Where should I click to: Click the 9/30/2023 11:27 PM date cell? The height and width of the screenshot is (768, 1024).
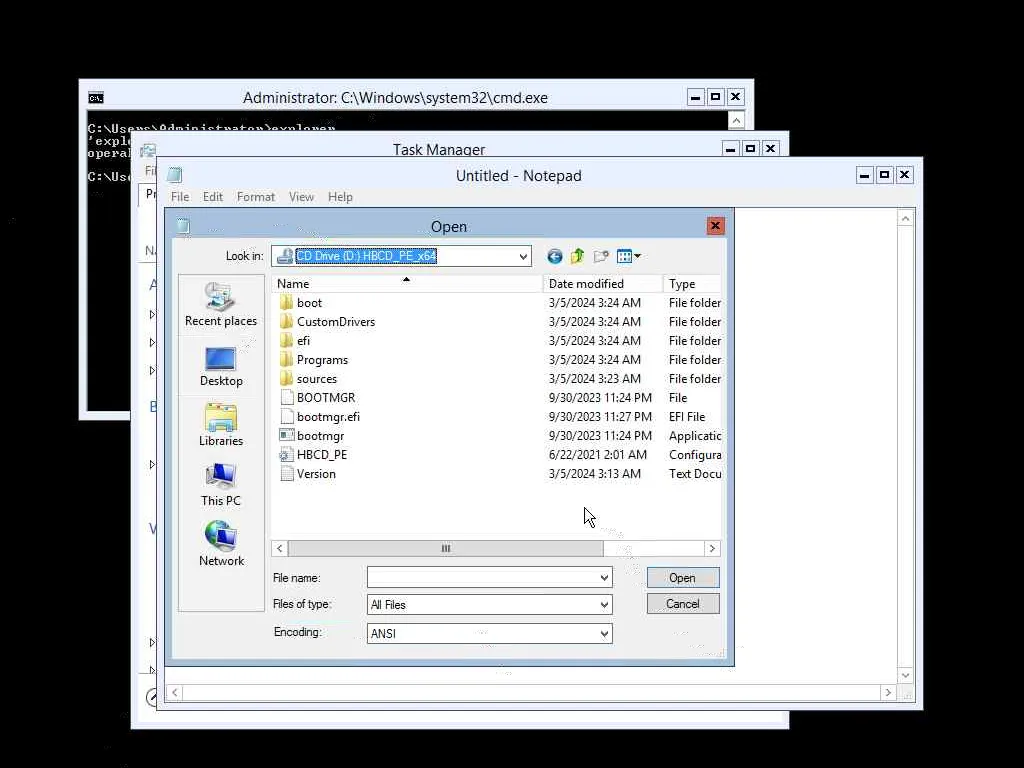pos(600,416)
